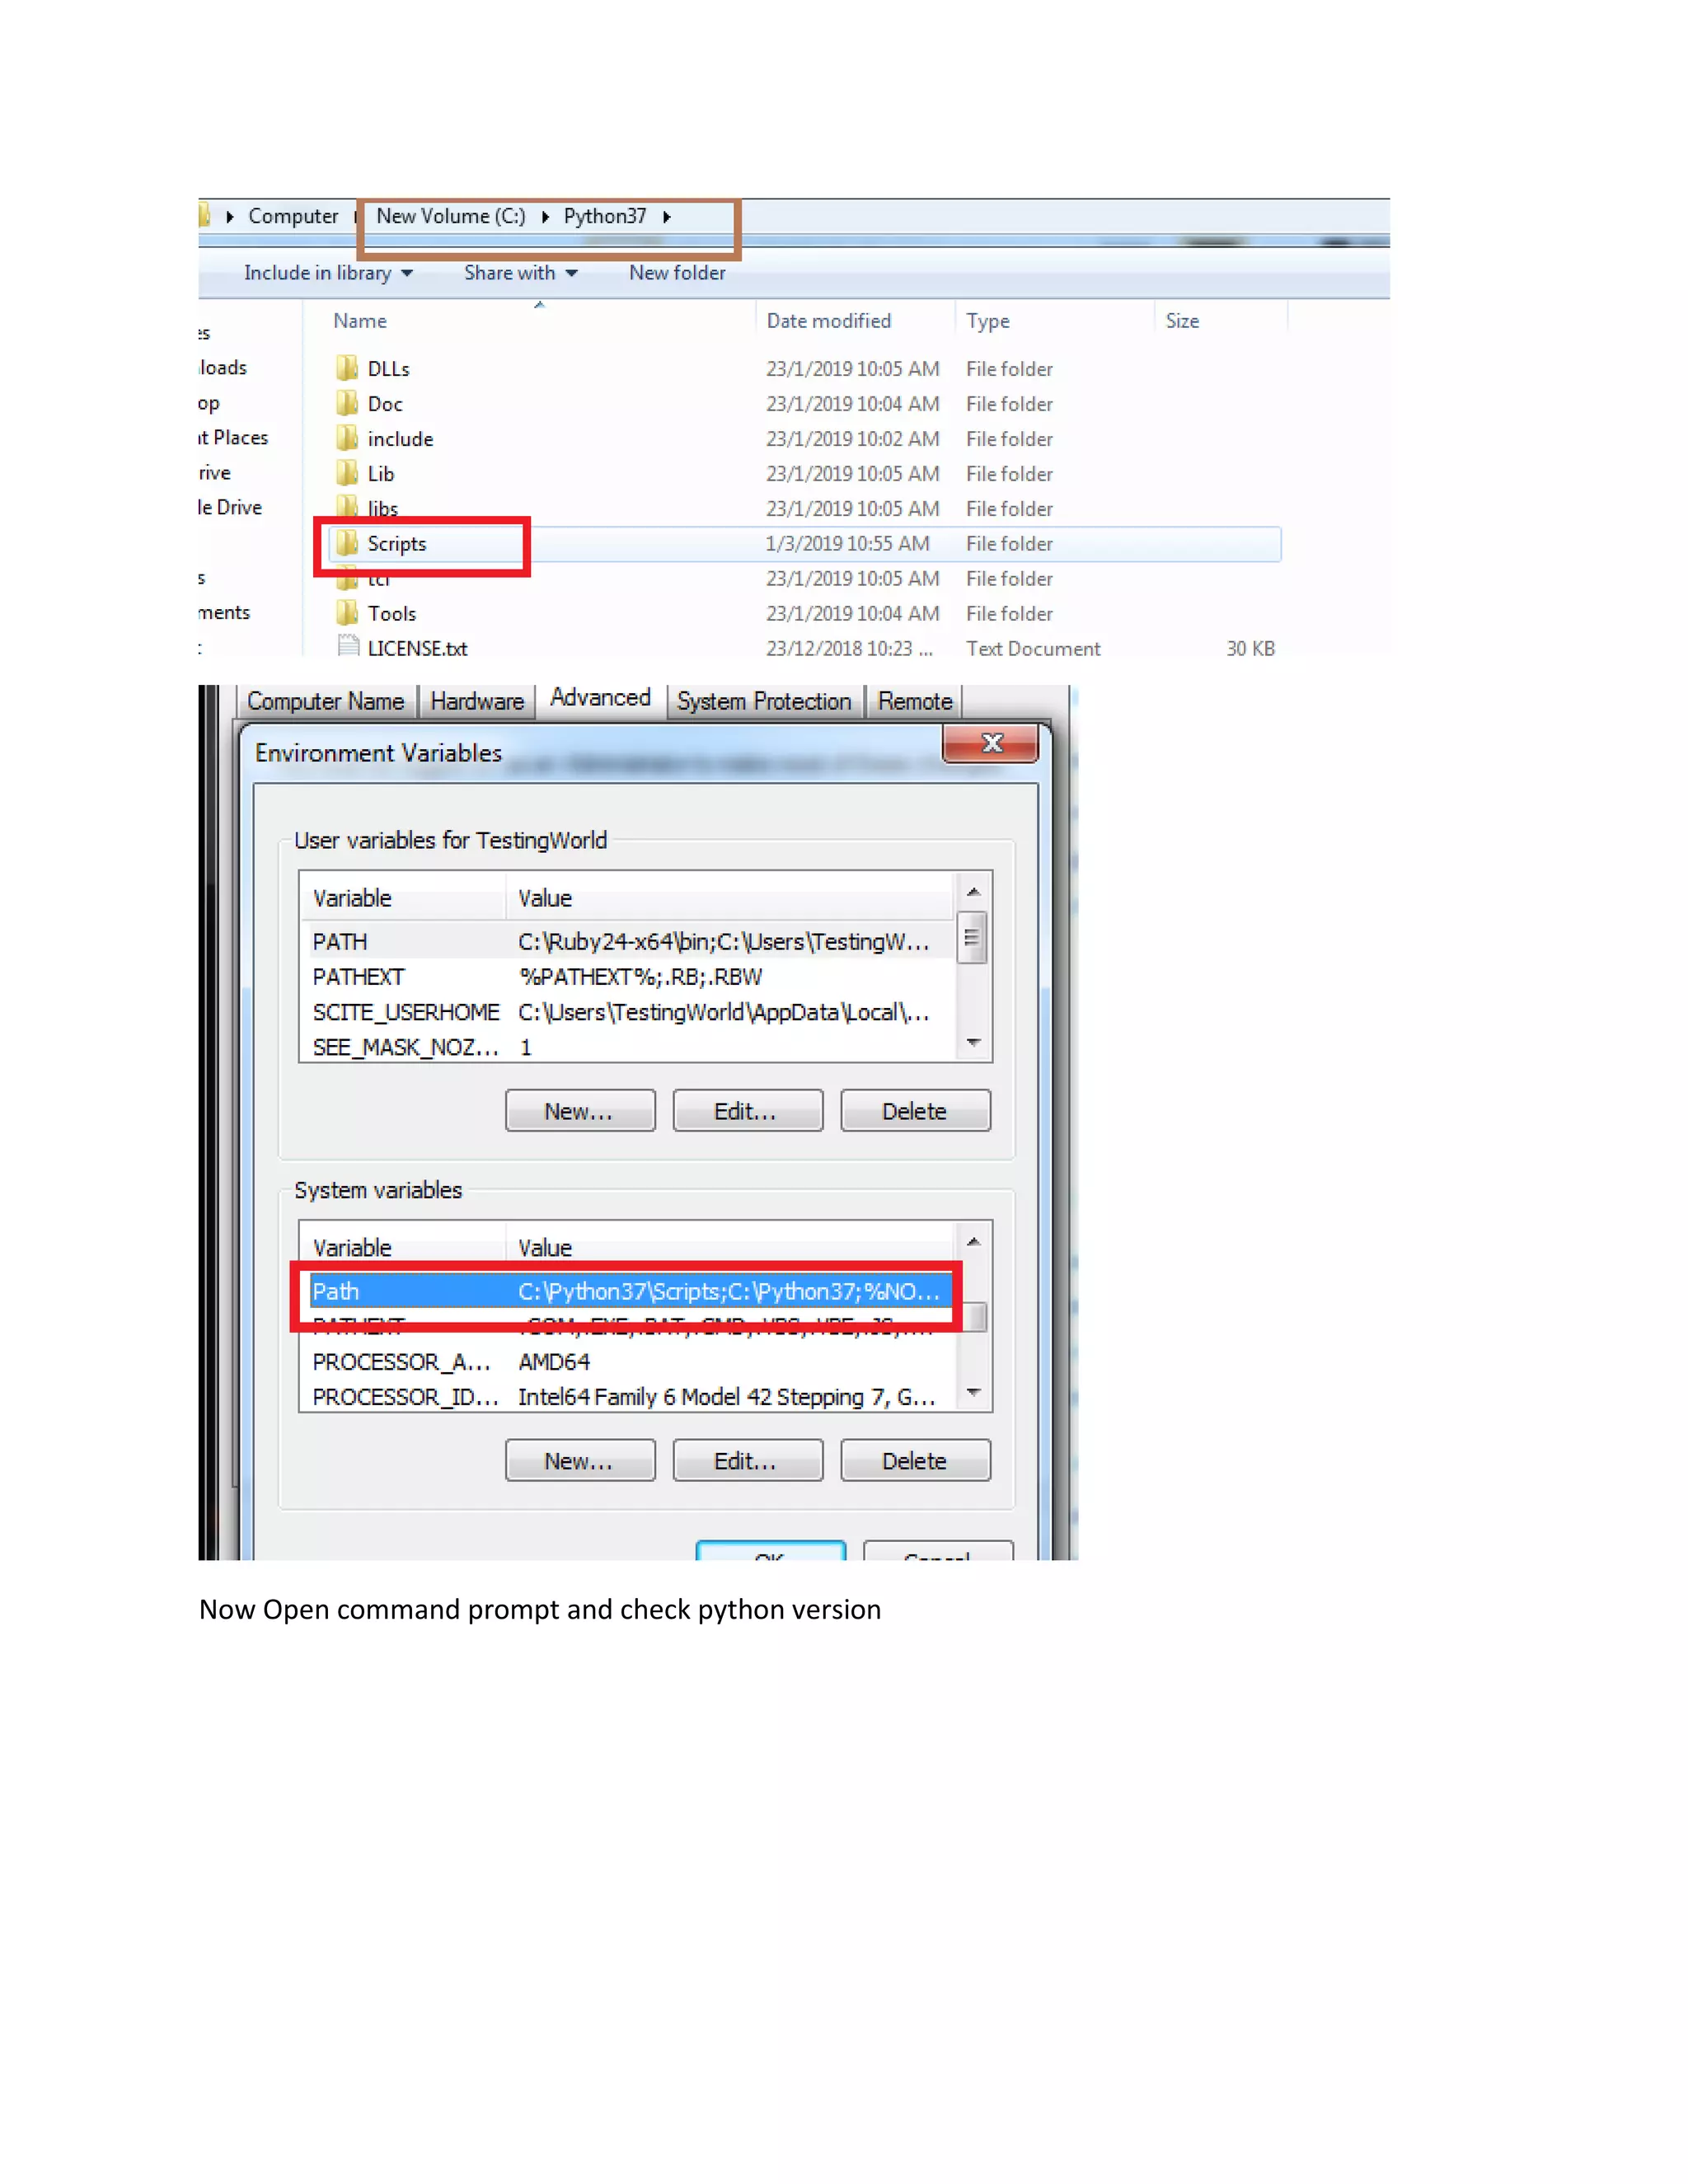Open the System Protection tab
The image size is (1688, 2184).
point(763,702)
